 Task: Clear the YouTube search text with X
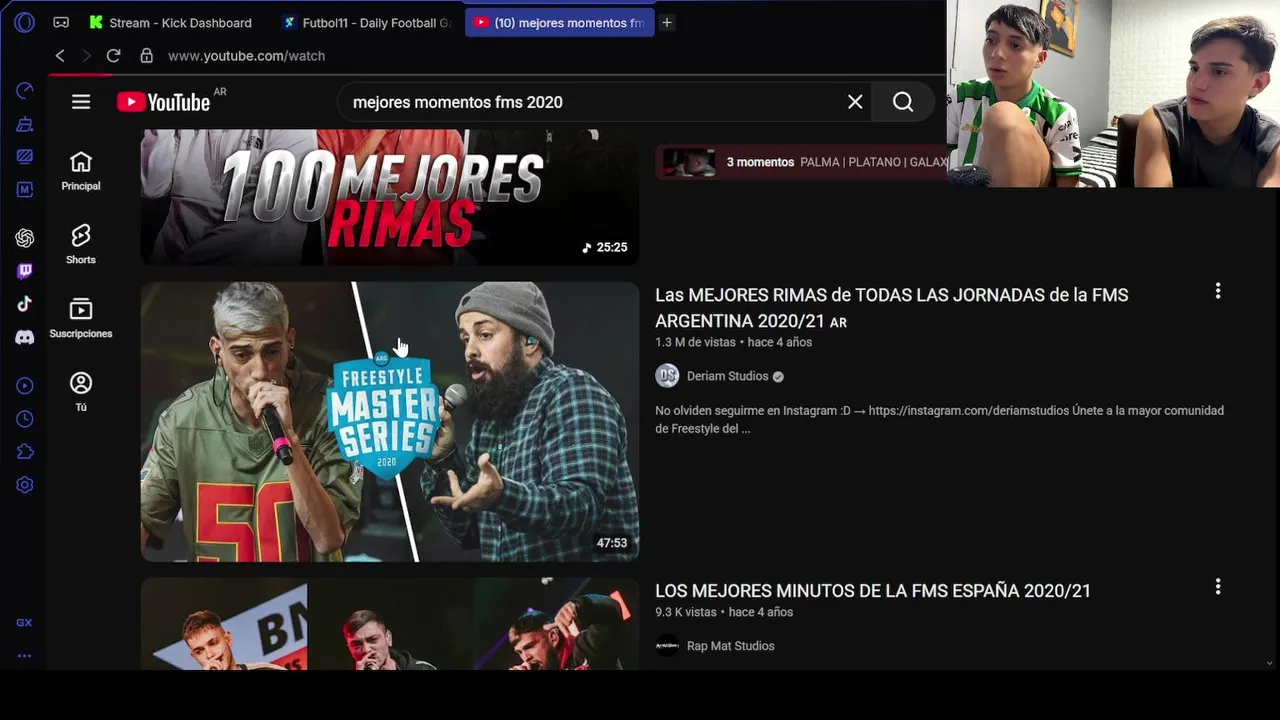click(x=855, y=102)
